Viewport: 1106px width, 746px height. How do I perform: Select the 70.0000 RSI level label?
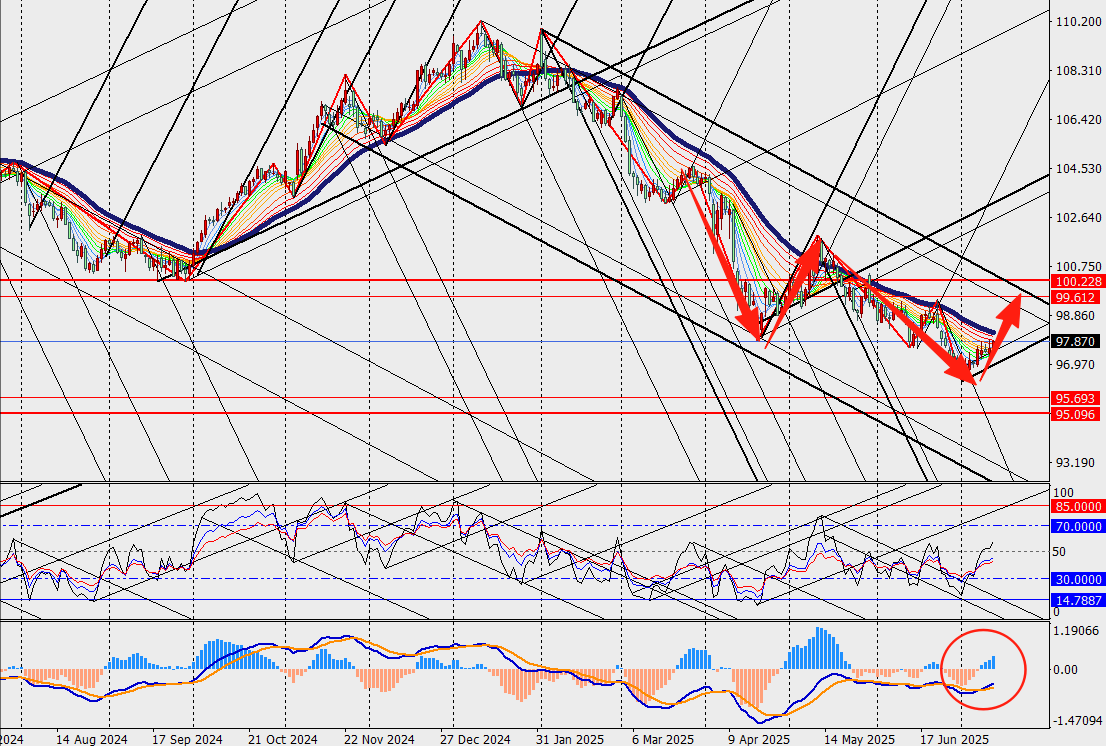[1077, 526]
